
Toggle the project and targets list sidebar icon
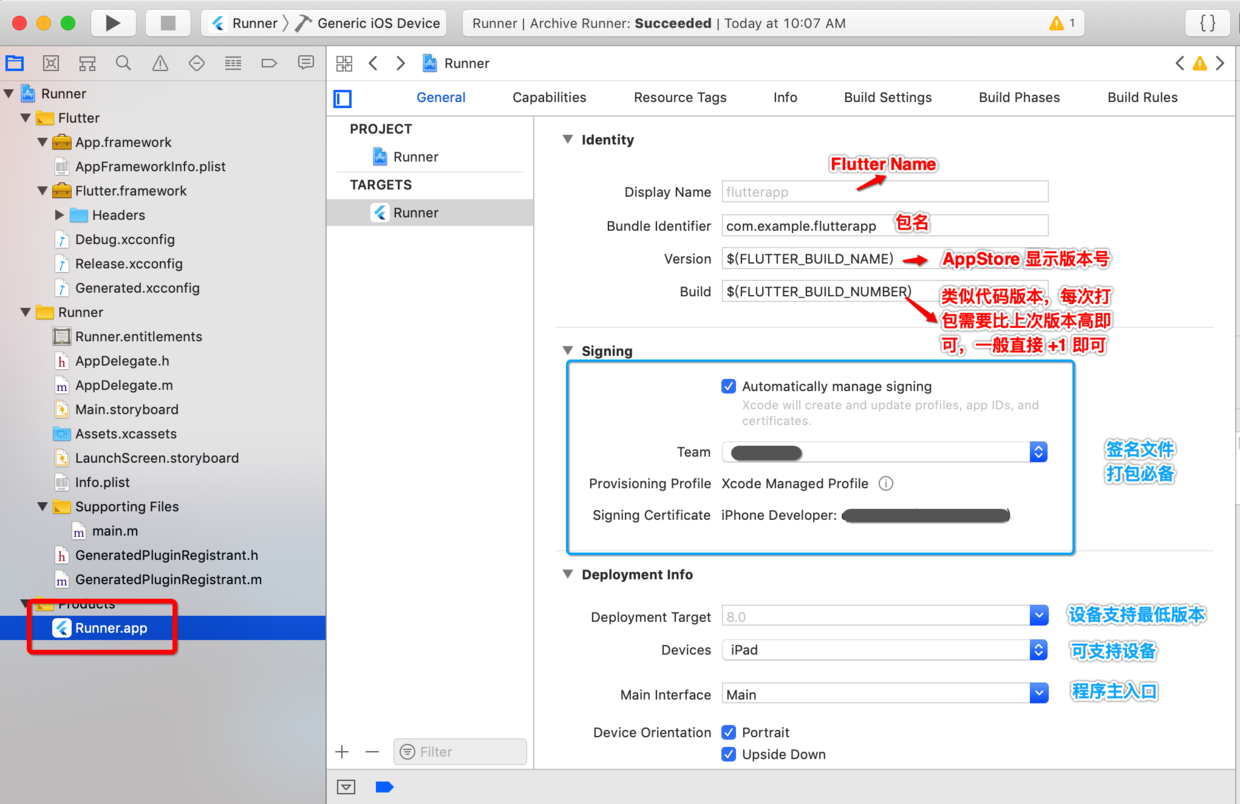343,98
